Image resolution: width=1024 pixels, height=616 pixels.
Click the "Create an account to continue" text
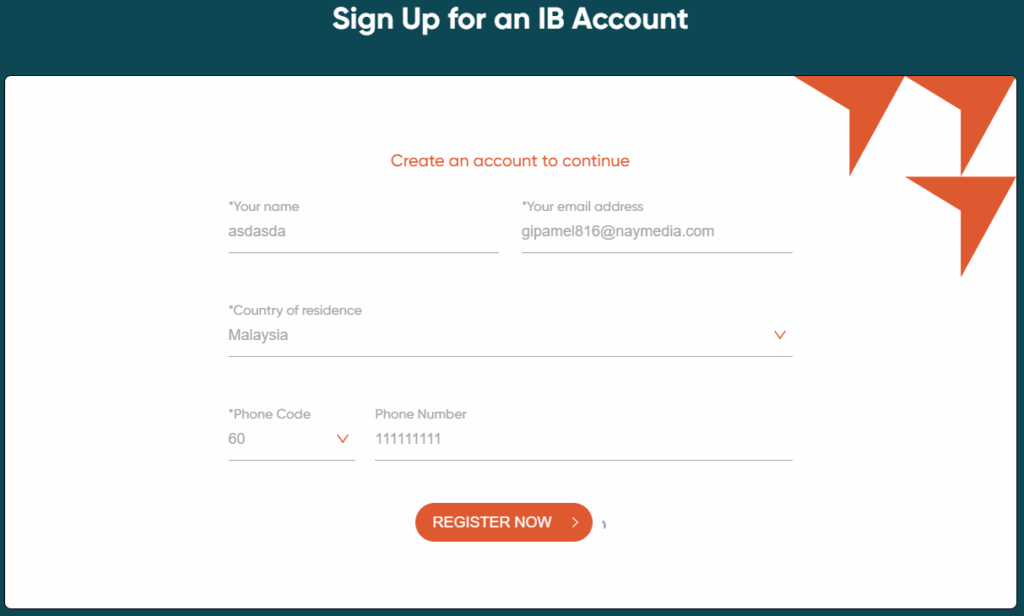[x=510, y=160]
